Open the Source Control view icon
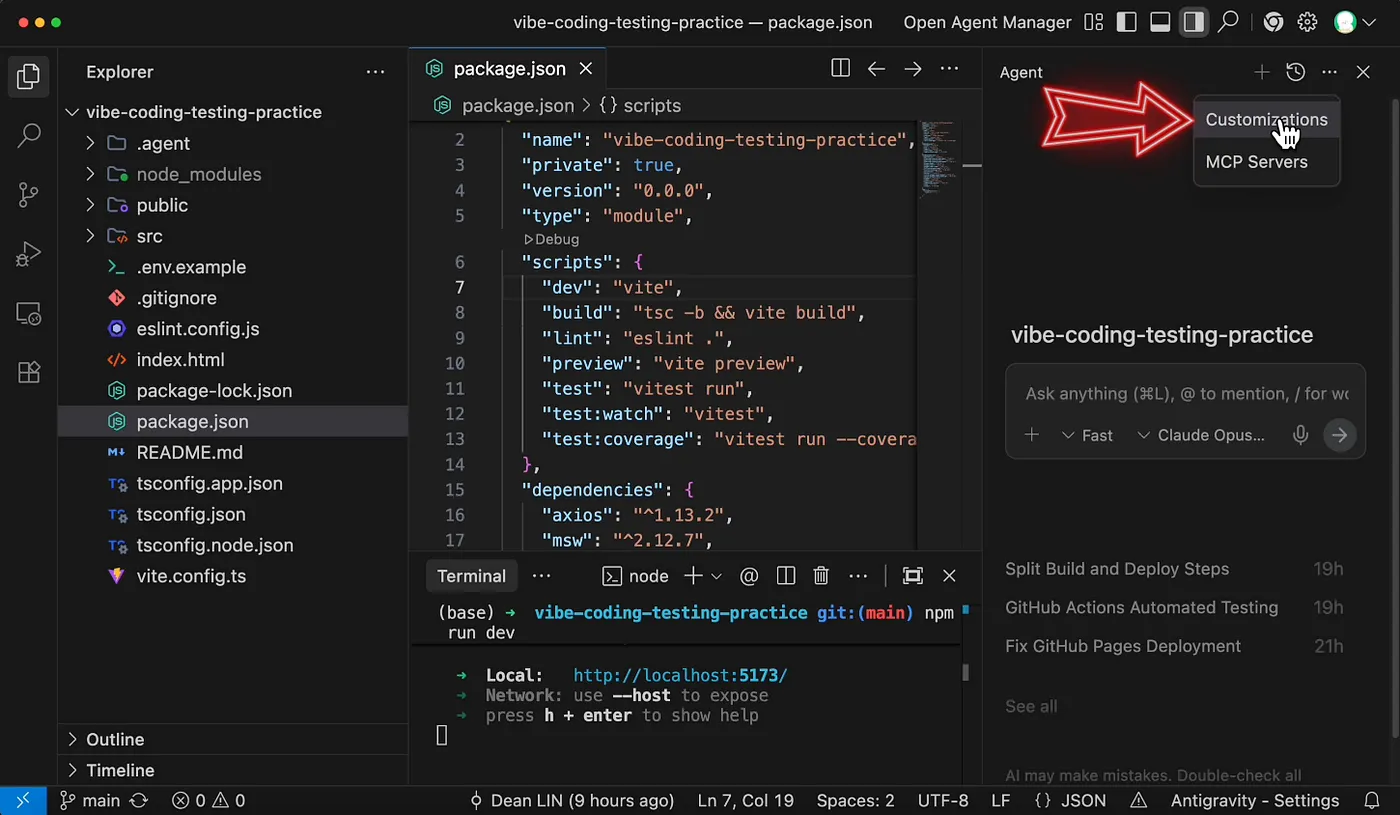The image size is (1400, 815). click(x=29, y=194)
